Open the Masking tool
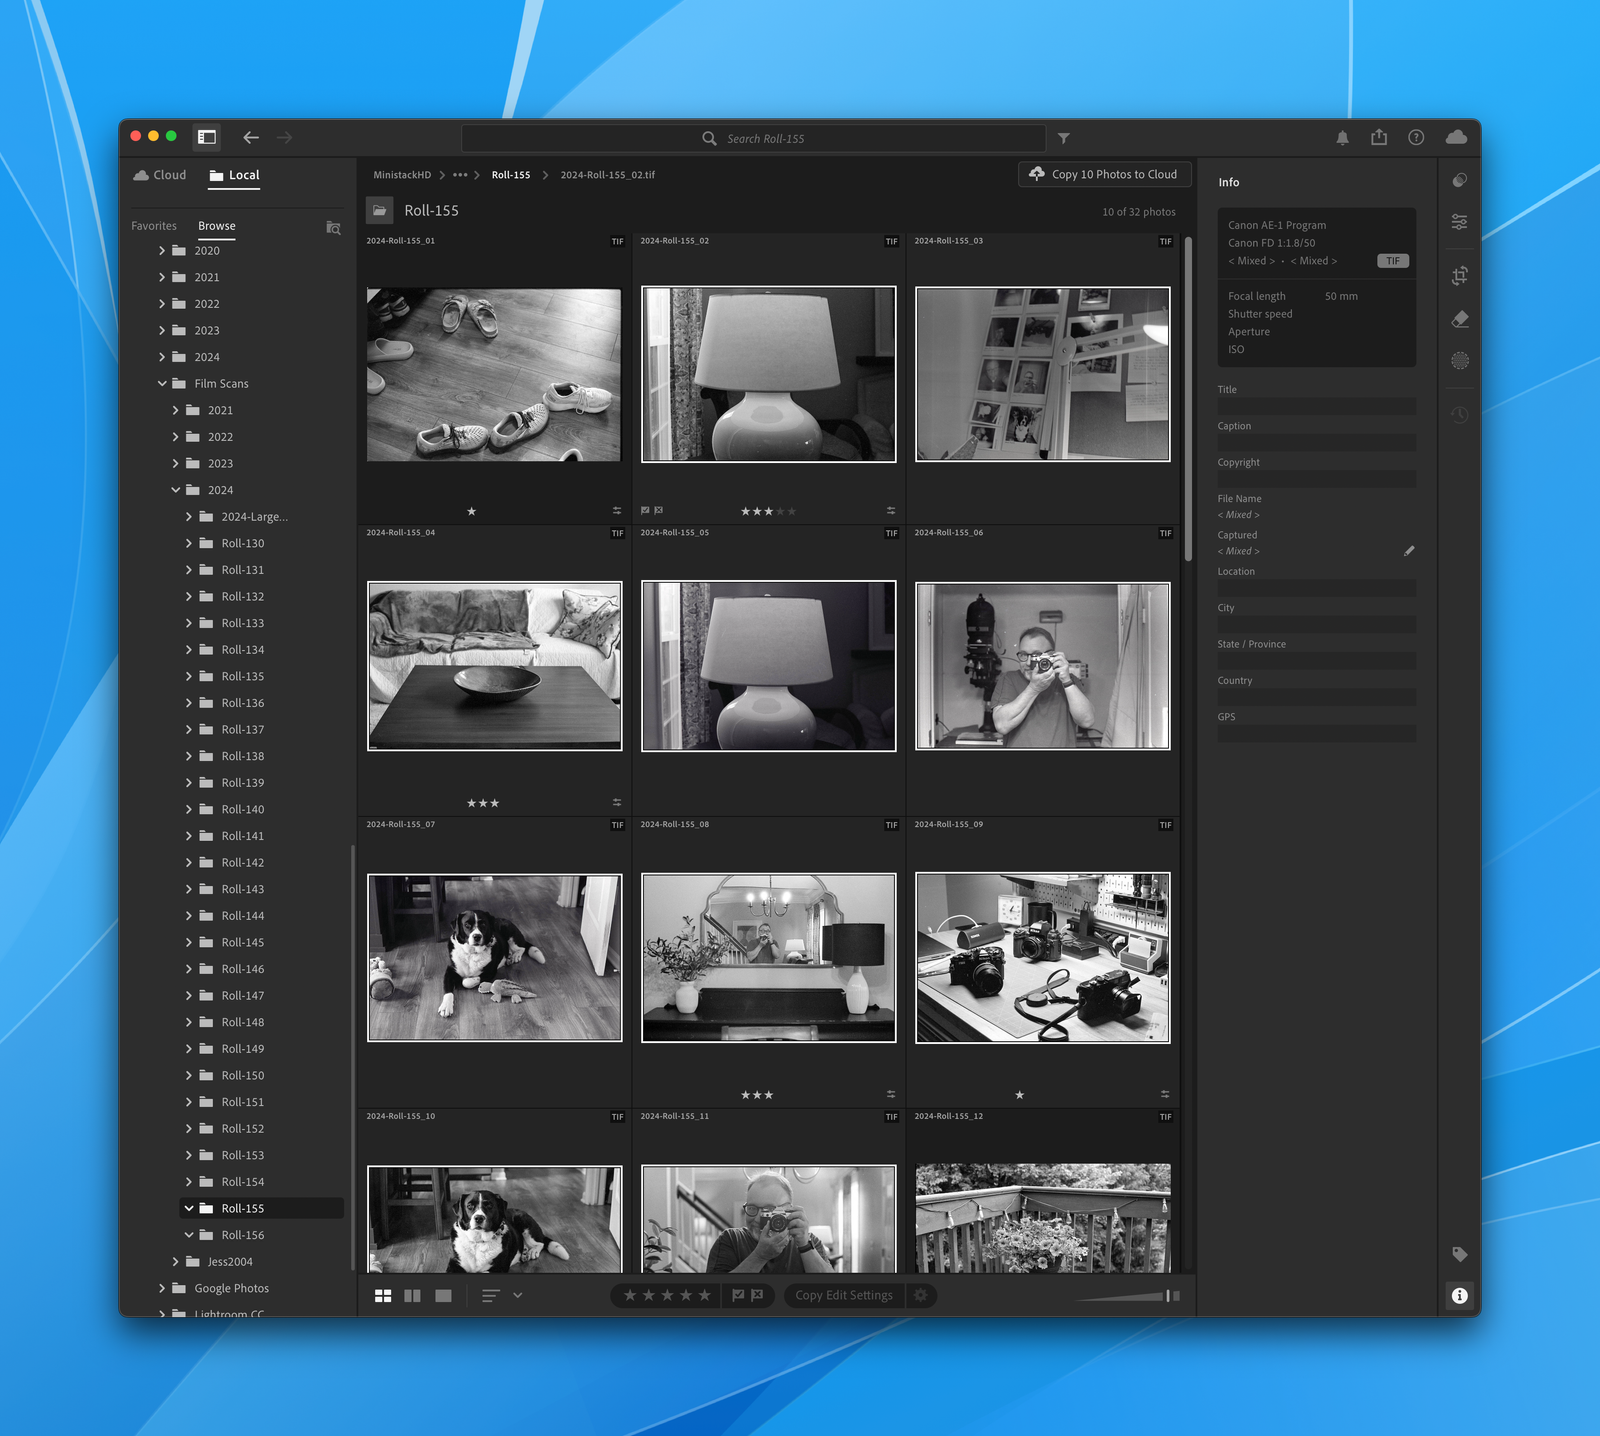 point(1459,361)
